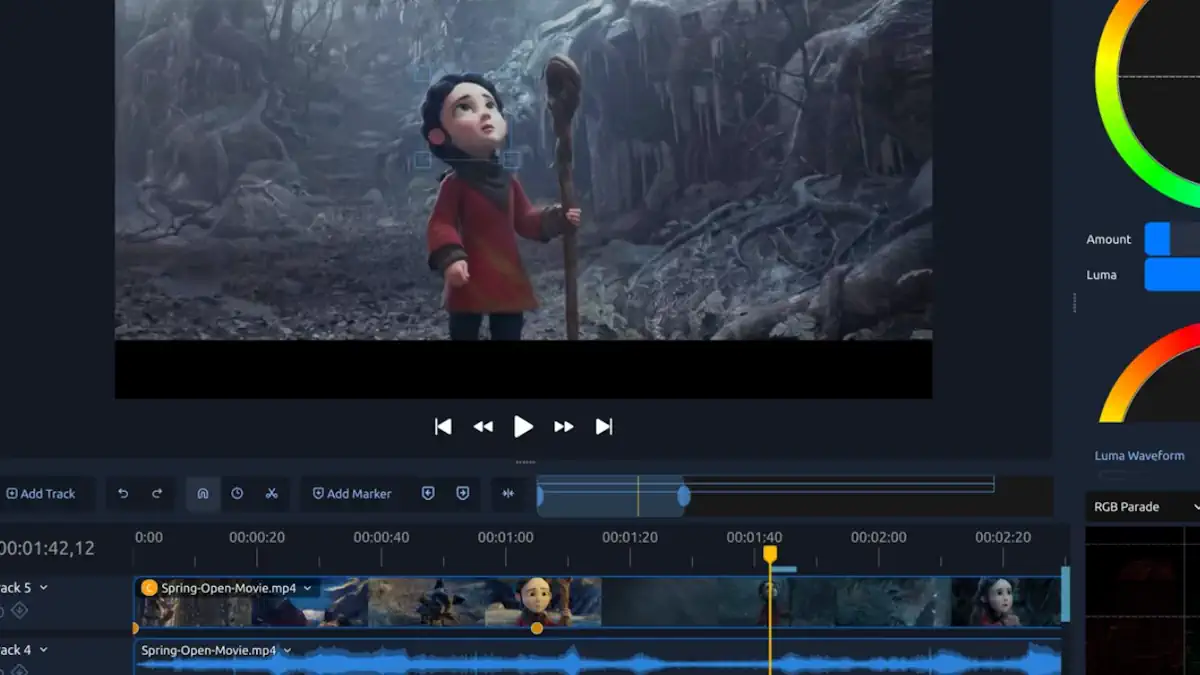Viewport: 1200px width, 675px height.
Task: Toggle timeline snapping magnet icon
Action: pos(203,494)
